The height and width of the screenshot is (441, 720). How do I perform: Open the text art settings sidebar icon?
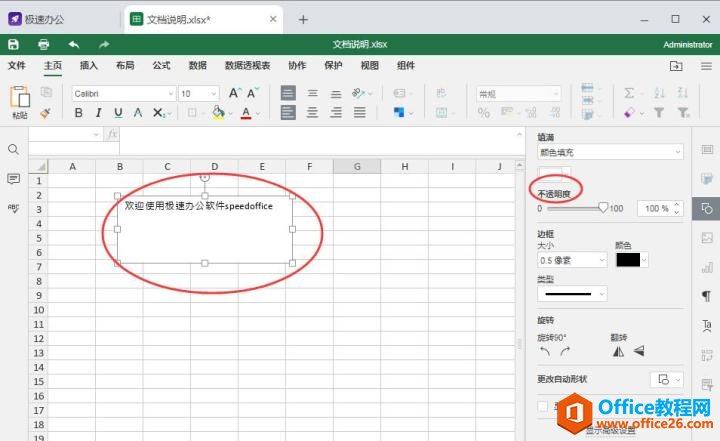707,326
